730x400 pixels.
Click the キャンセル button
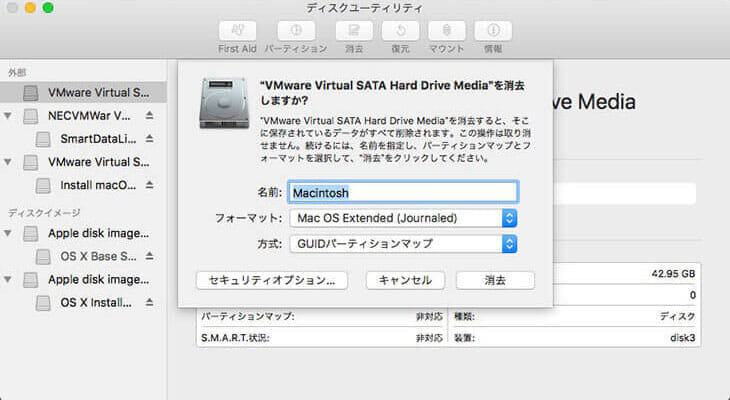[x=405, y=280]
